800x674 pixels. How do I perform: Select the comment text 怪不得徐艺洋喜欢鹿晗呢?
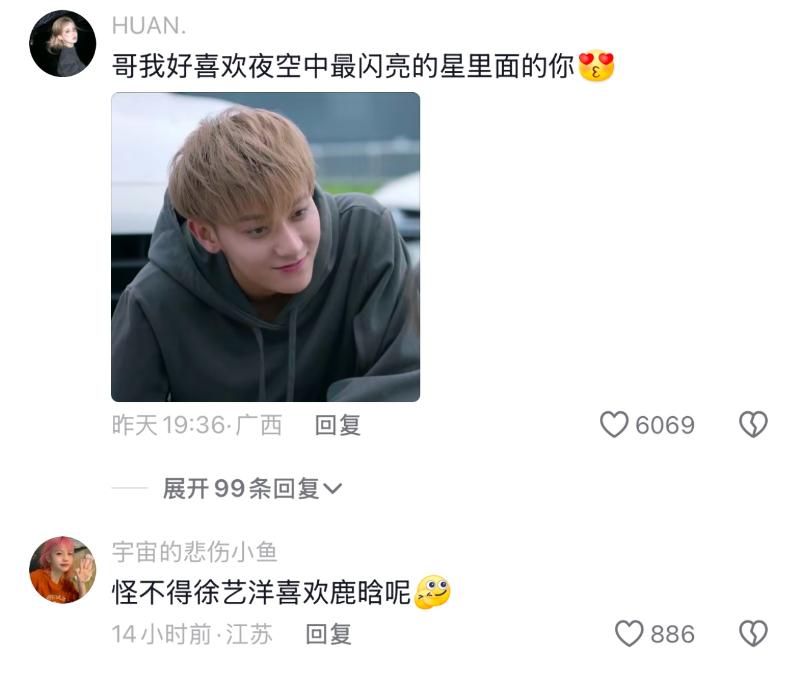pos(261,592)
